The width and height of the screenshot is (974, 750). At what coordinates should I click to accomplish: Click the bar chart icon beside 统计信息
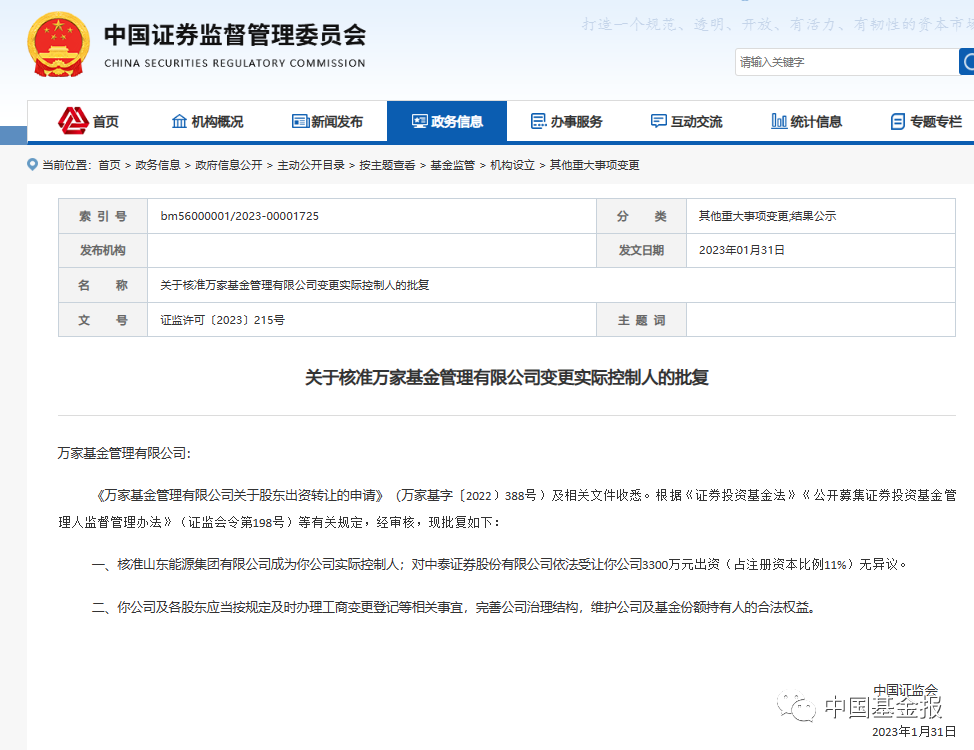coord(779,121)
